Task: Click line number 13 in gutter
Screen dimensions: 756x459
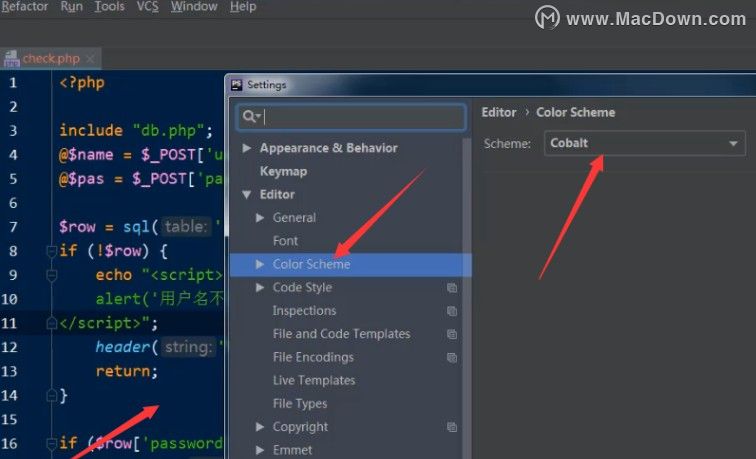Action: pos(9,371)
